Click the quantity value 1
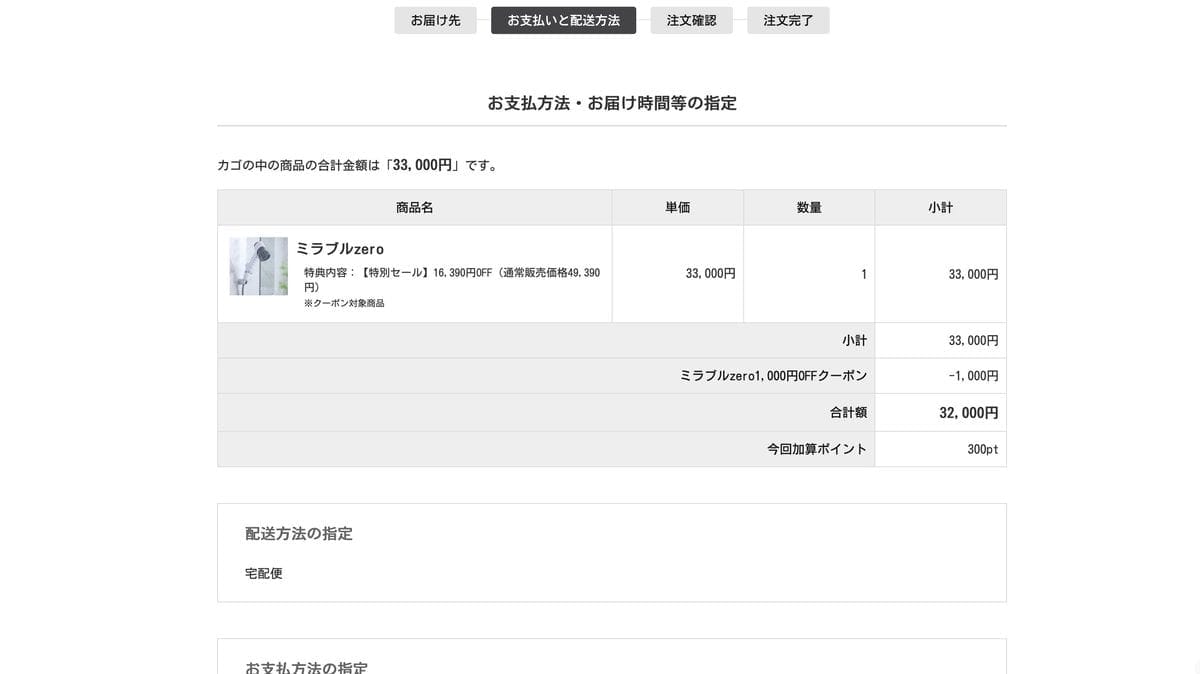This screenshot has width=1200, height=674. tap(864, 274)
